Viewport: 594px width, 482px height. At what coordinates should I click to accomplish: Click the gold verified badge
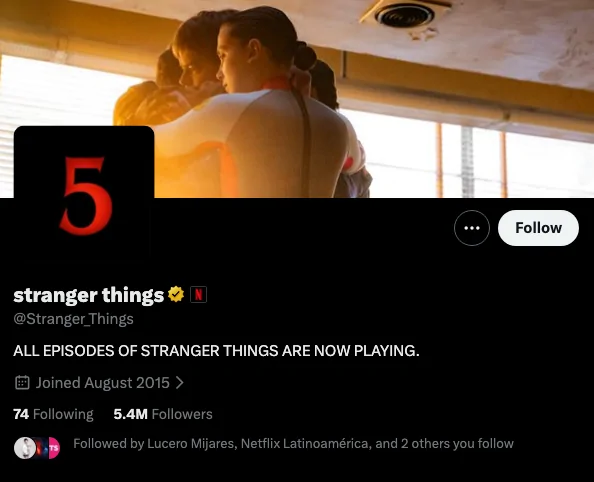[176, 294]
